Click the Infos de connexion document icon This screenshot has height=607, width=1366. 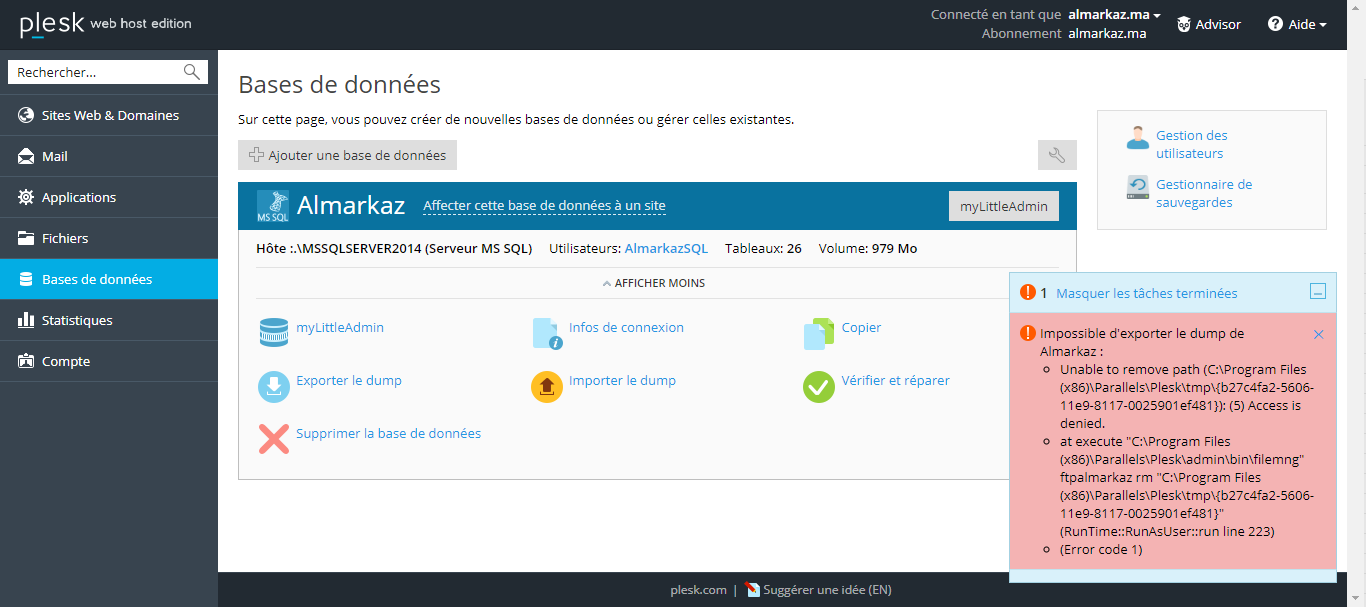click(547, 333)
